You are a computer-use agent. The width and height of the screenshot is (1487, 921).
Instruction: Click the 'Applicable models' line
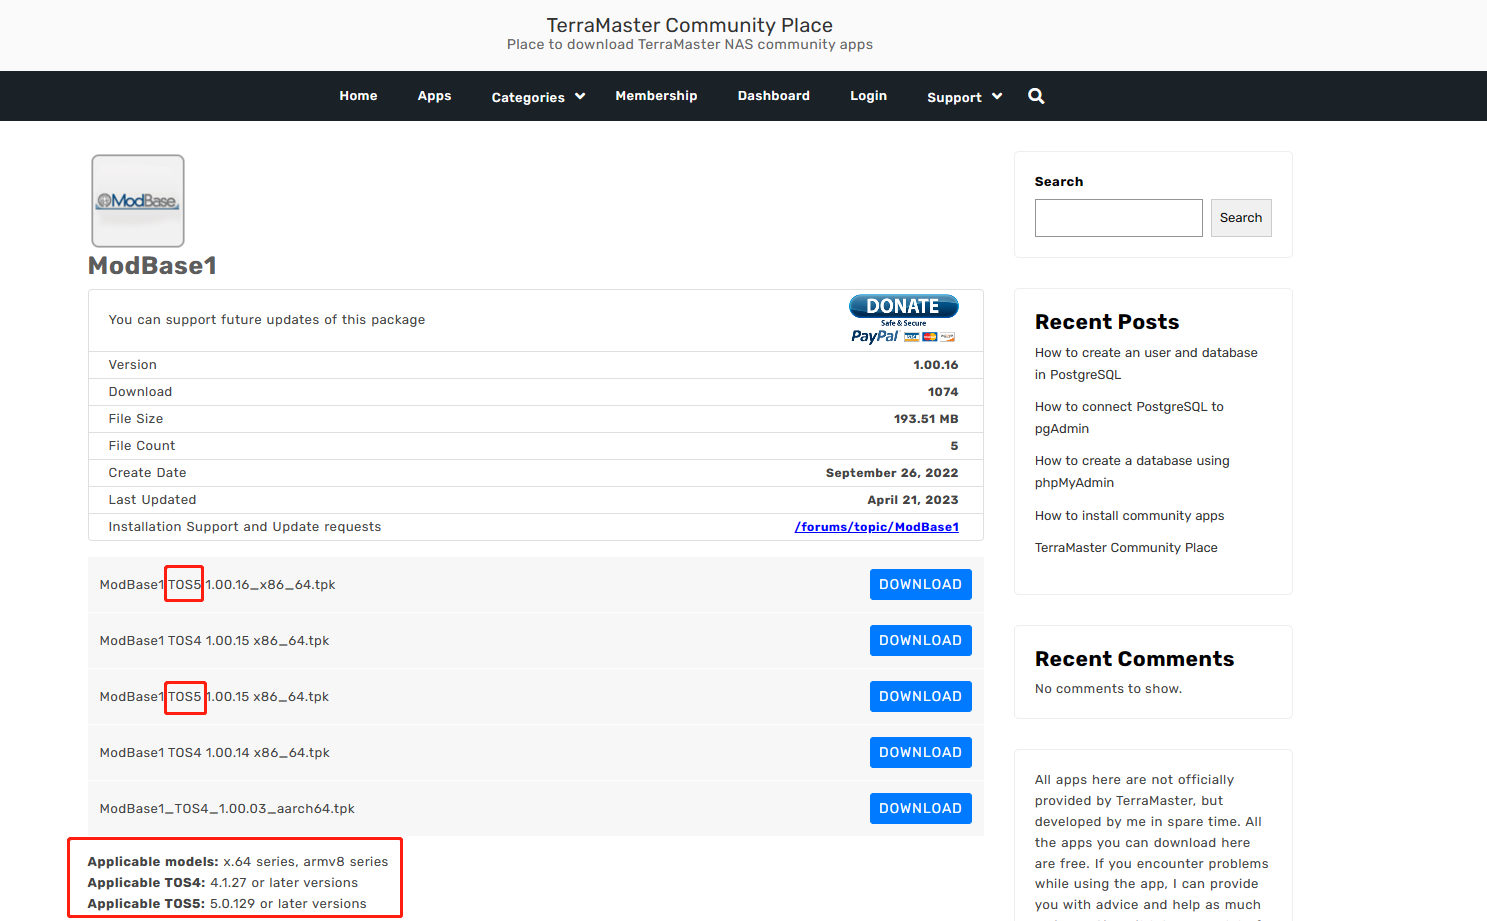coord(238,862)
